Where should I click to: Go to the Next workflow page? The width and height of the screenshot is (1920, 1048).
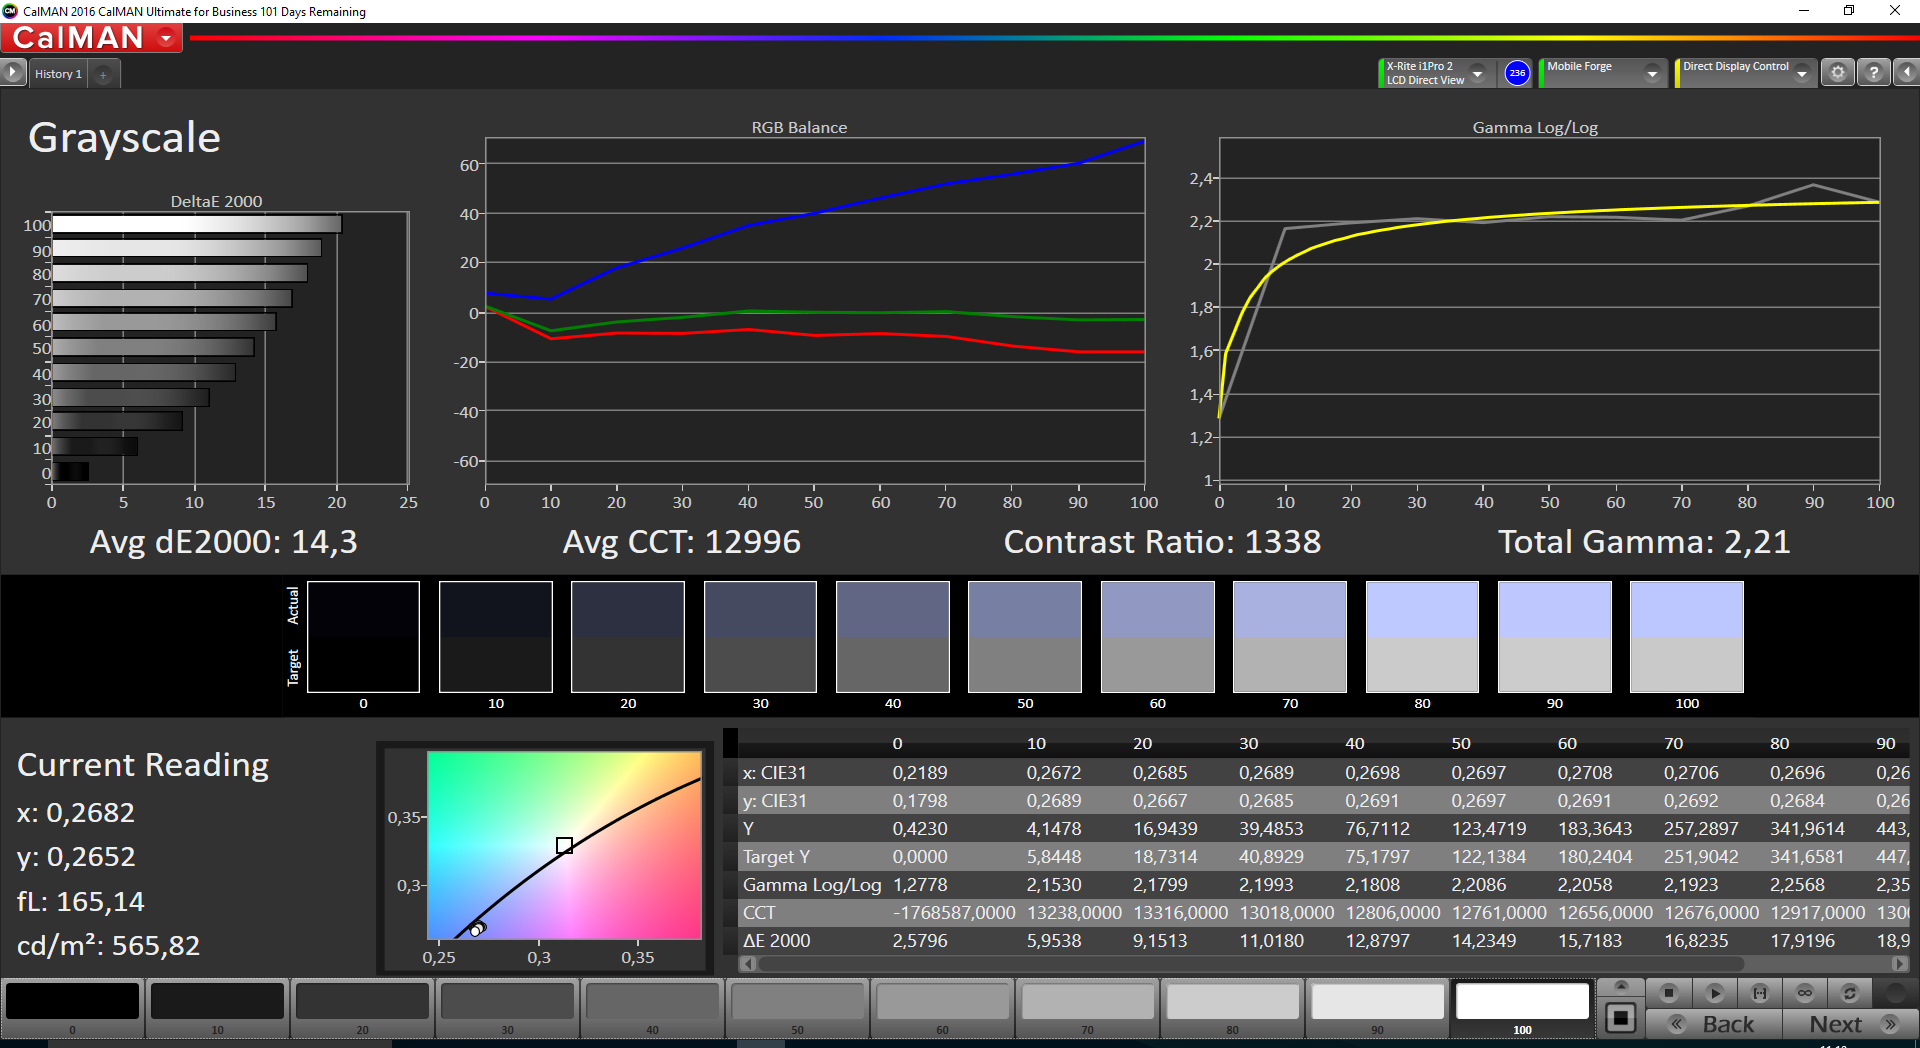[1850, 1024]
